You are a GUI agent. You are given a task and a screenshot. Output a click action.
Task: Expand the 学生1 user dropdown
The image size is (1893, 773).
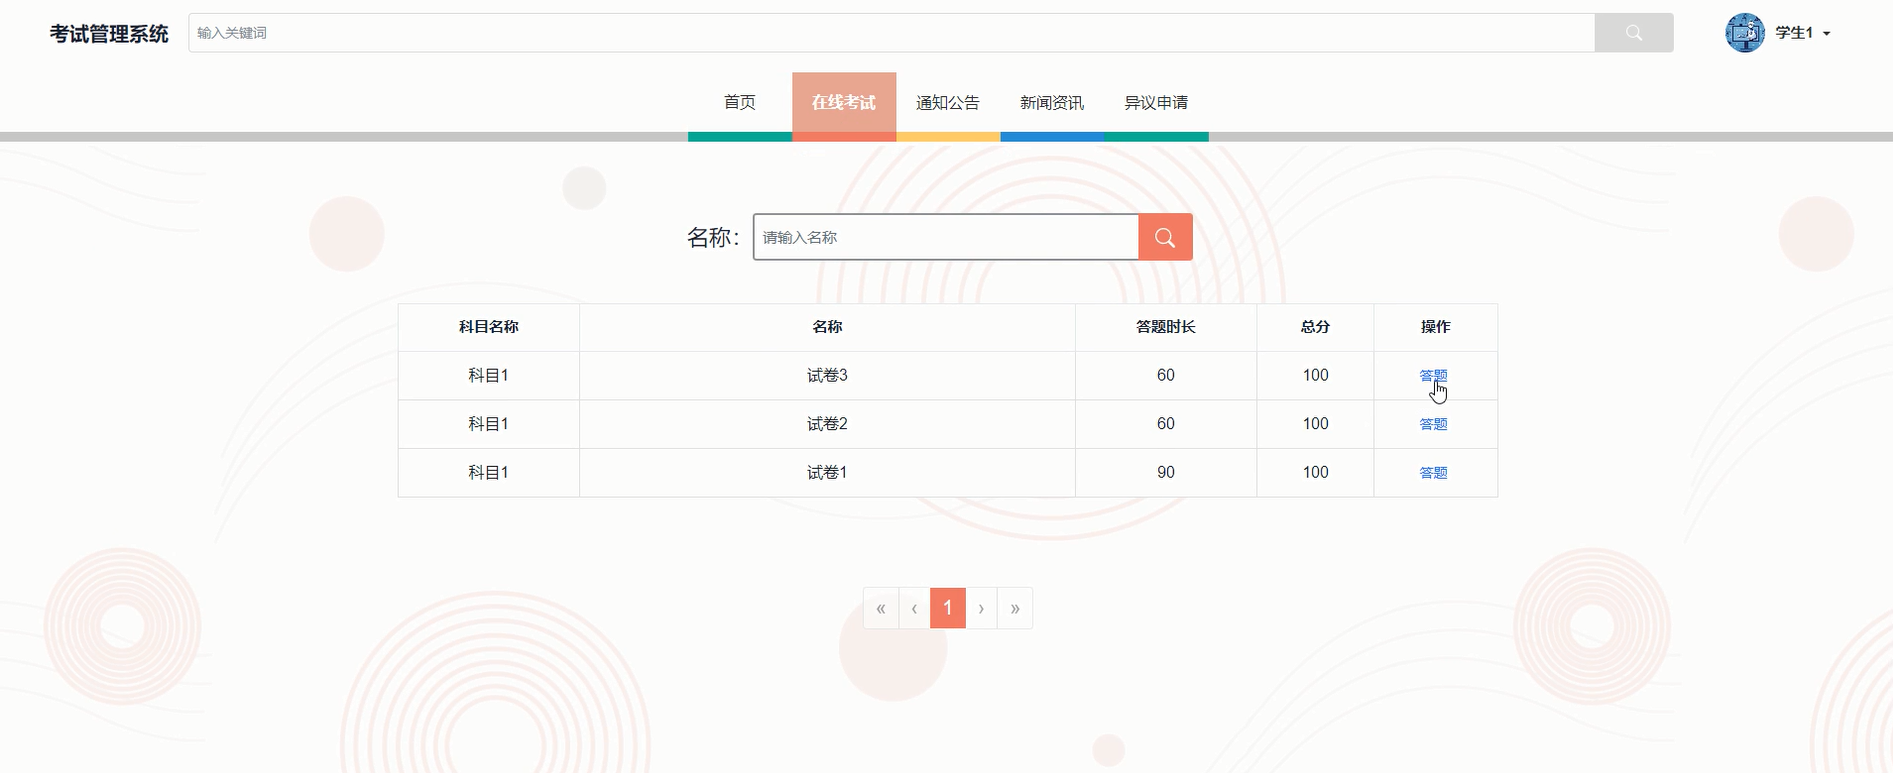1803,33
